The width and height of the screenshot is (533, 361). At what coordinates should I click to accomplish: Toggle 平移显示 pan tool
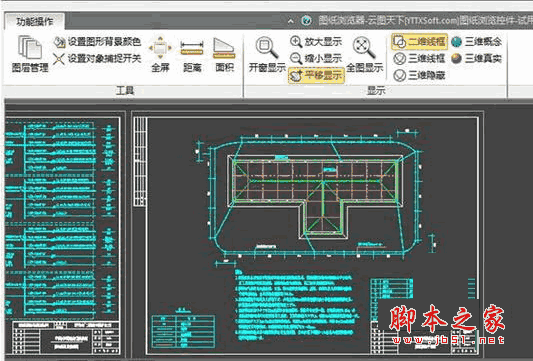click(x=316, y=75)
